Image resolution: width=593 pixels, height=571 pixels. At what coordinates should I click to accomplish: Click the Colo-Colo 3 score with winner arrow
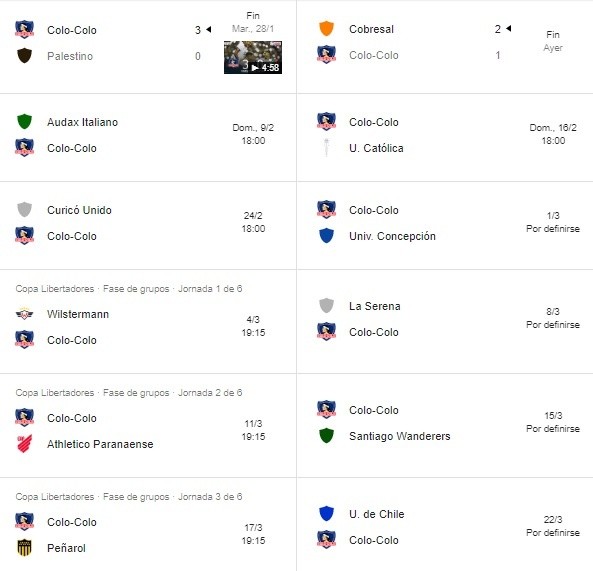point(203,30)
